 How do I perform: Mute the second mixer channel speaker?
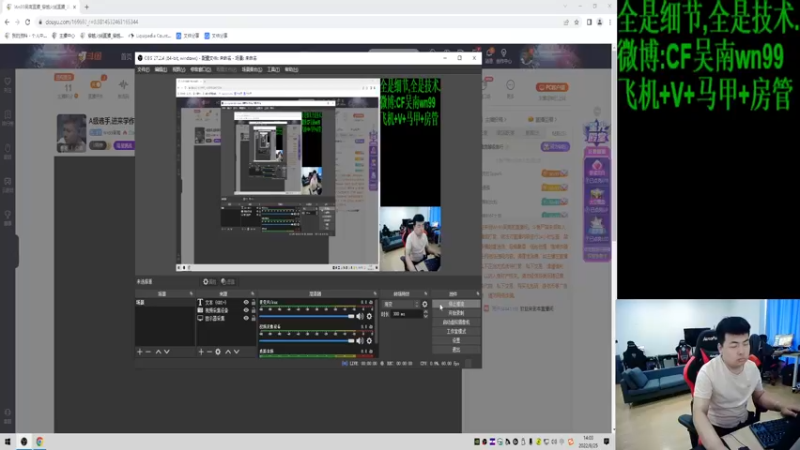coord(360,341)
